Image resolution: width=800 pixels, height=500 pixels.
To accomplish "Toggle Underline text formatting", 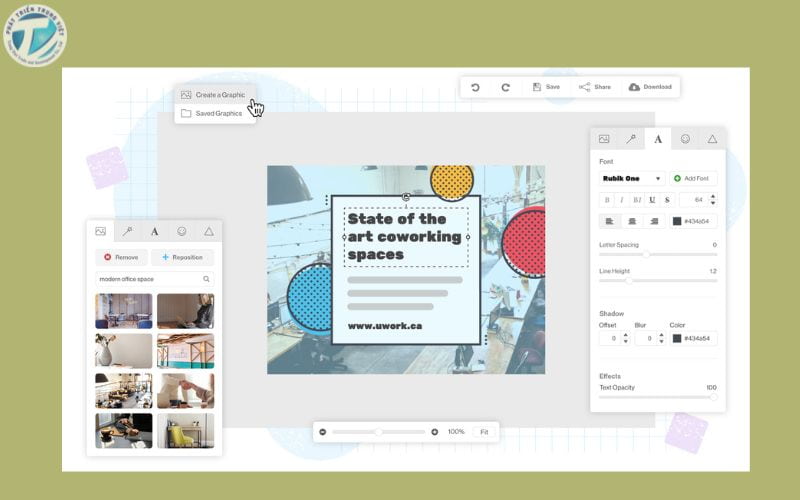I will [x=652, y=200].
